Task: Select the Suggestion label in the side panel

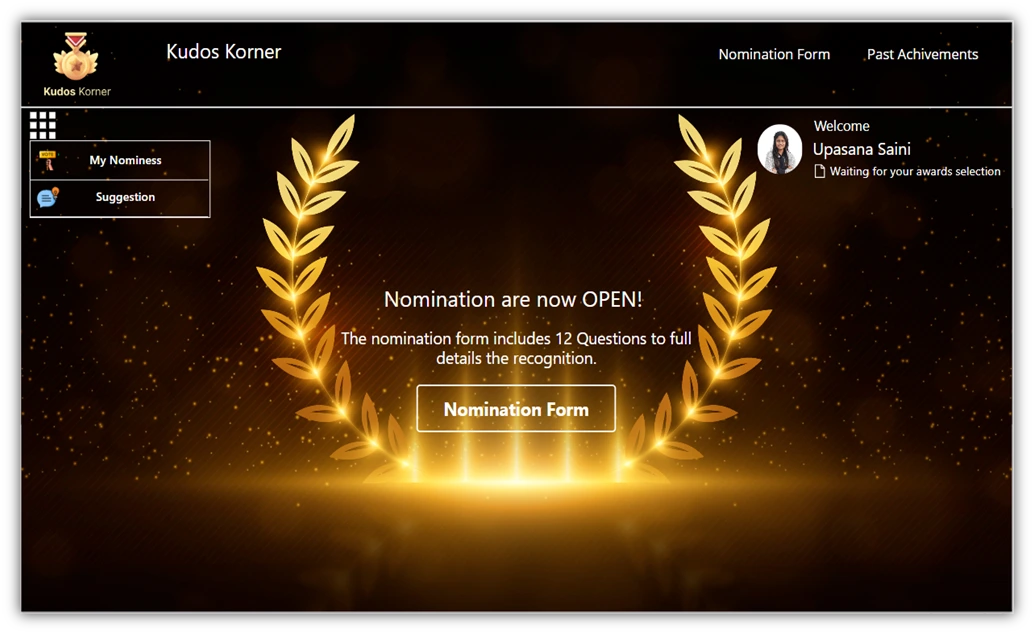Action: pyautogui.click(x=125, y=197)
